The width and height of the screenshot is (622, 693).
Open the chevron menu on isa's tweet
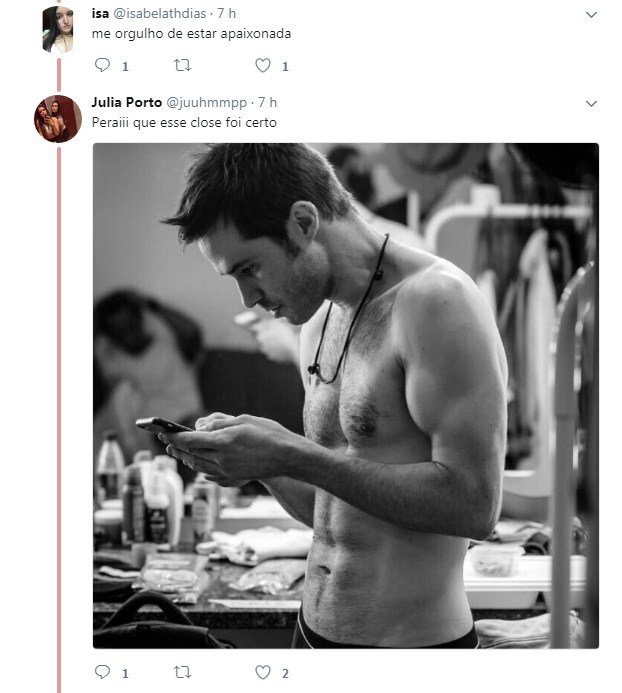590,15
